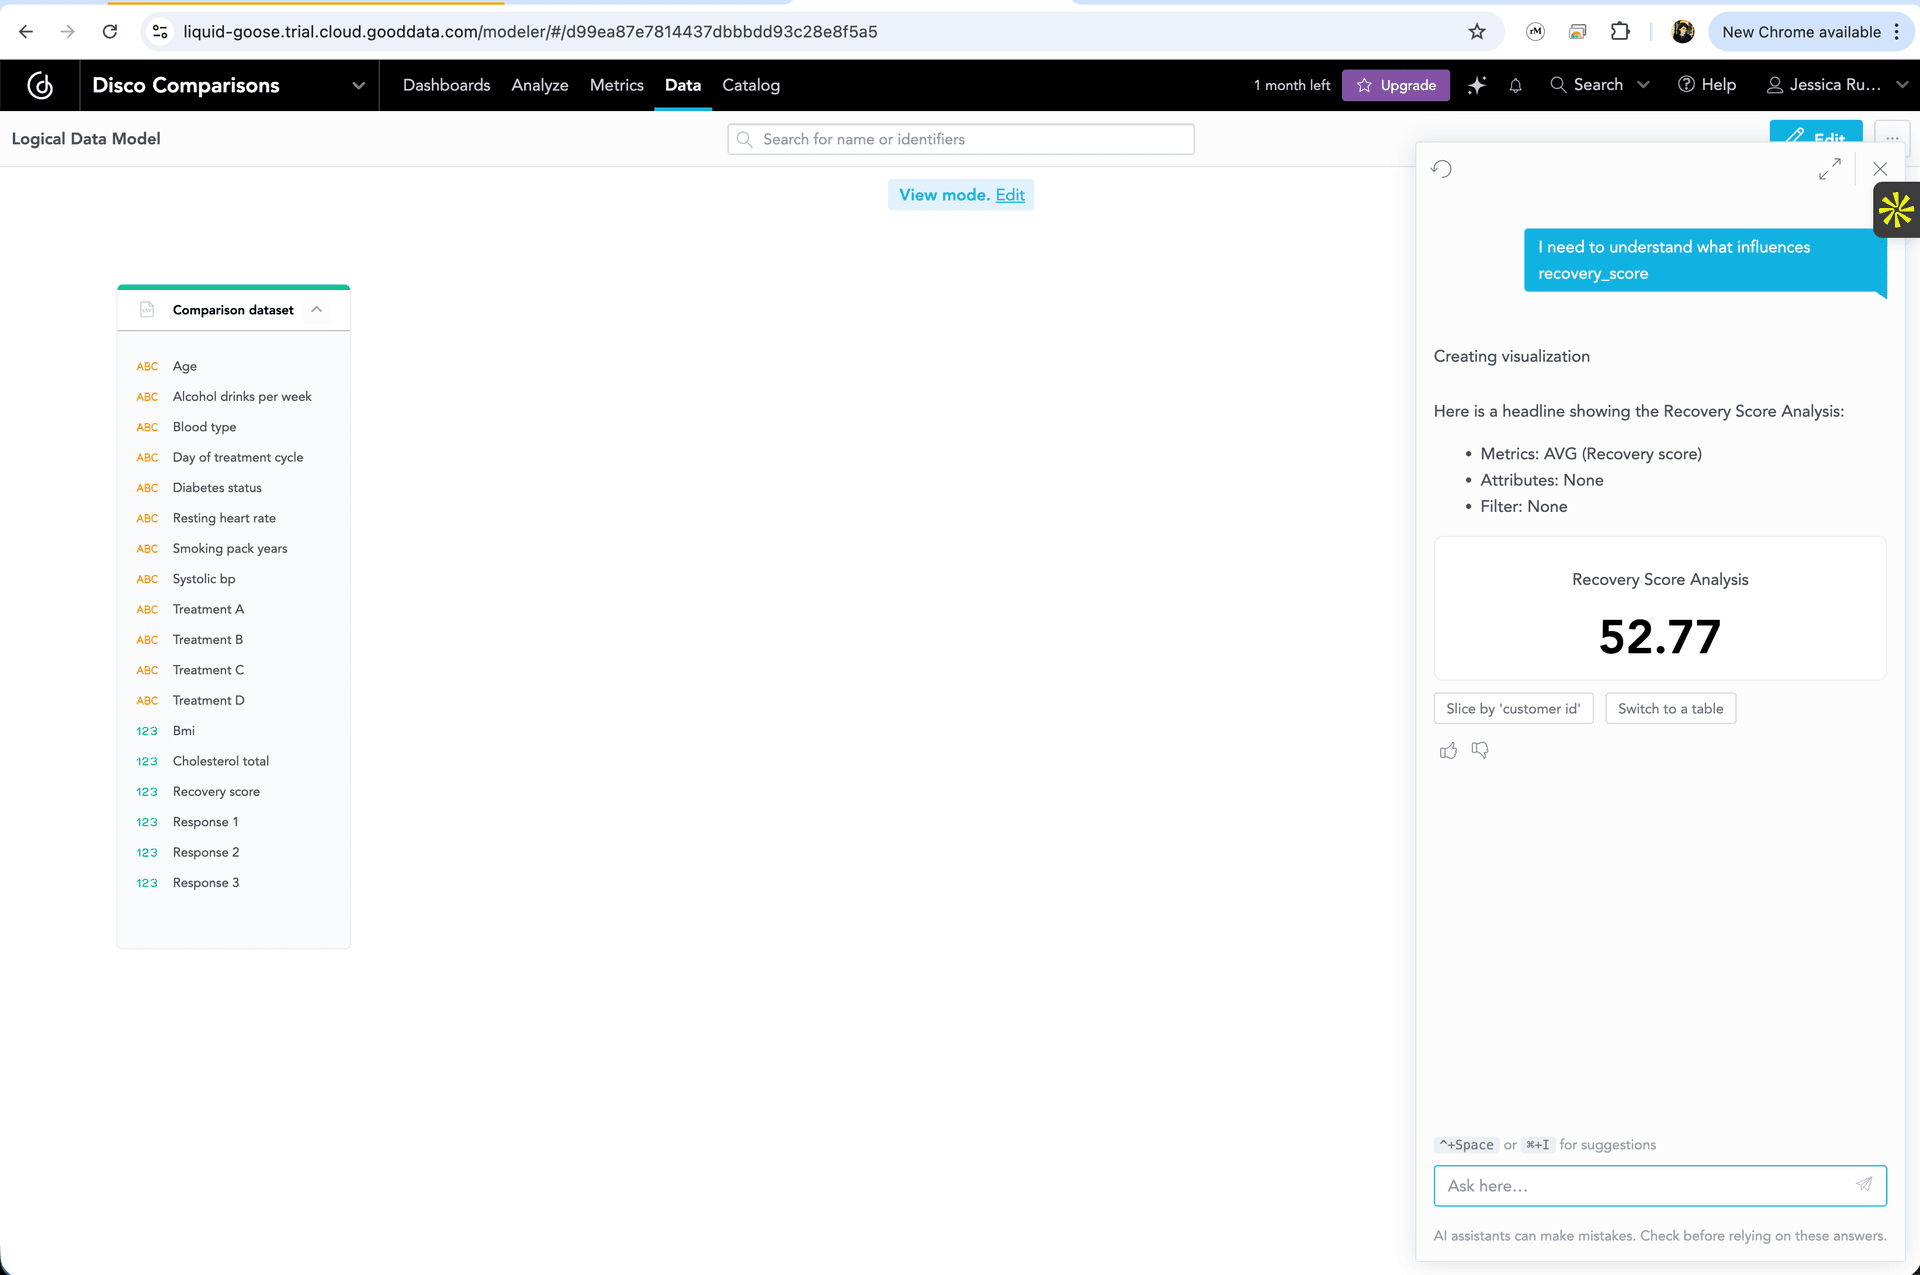Collapse the Comparison dataset box
Screen dimensions: 1920x1275
(x=316, y=310)
